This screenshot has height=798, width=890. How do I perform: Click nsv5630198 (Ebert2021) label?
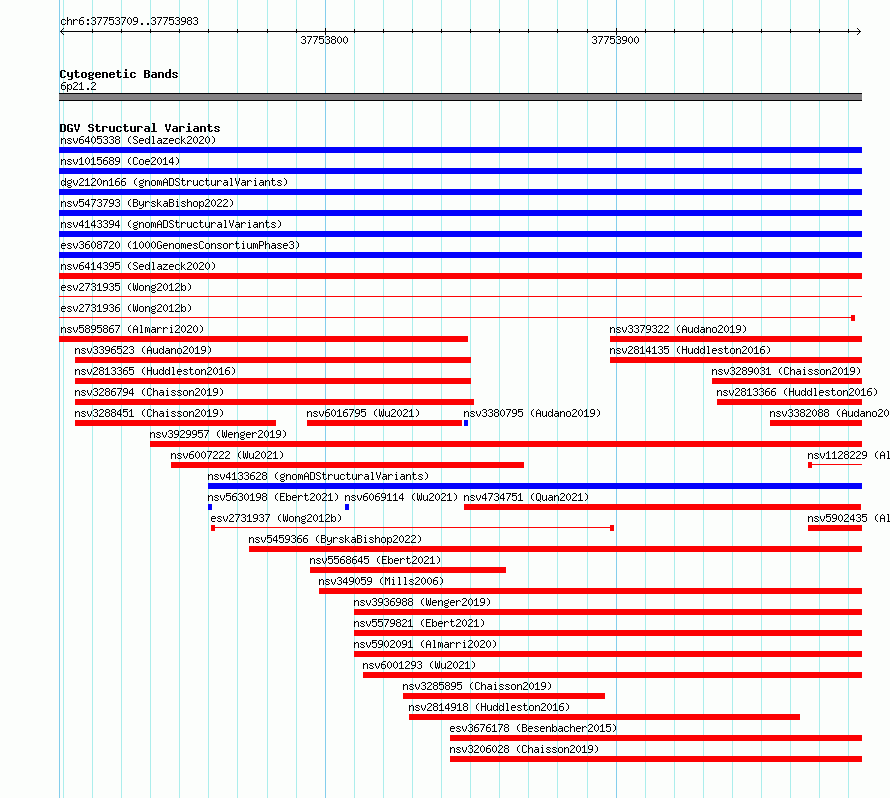(273, 497)
